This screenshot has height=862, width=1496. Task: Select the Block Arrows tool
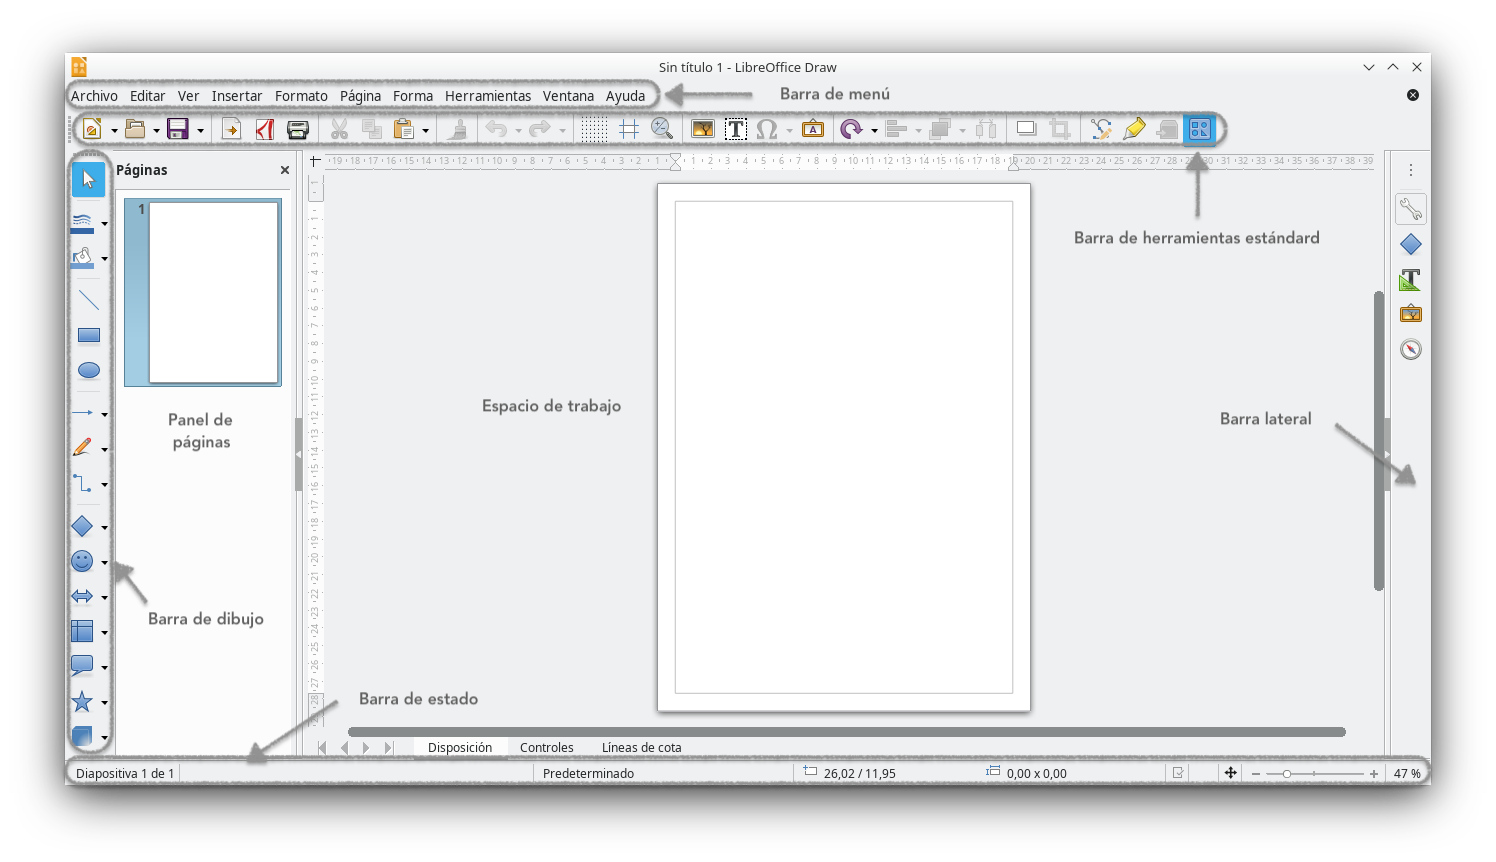83,596
